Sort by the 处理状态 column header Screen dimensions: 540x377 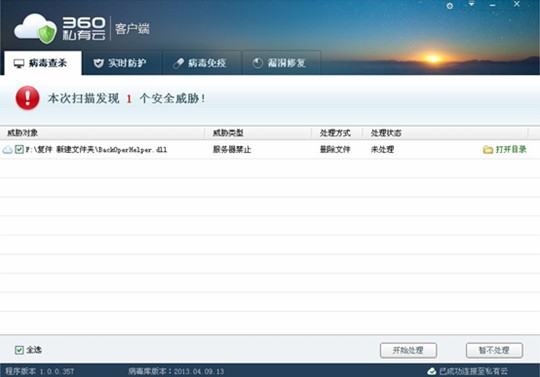445,133
